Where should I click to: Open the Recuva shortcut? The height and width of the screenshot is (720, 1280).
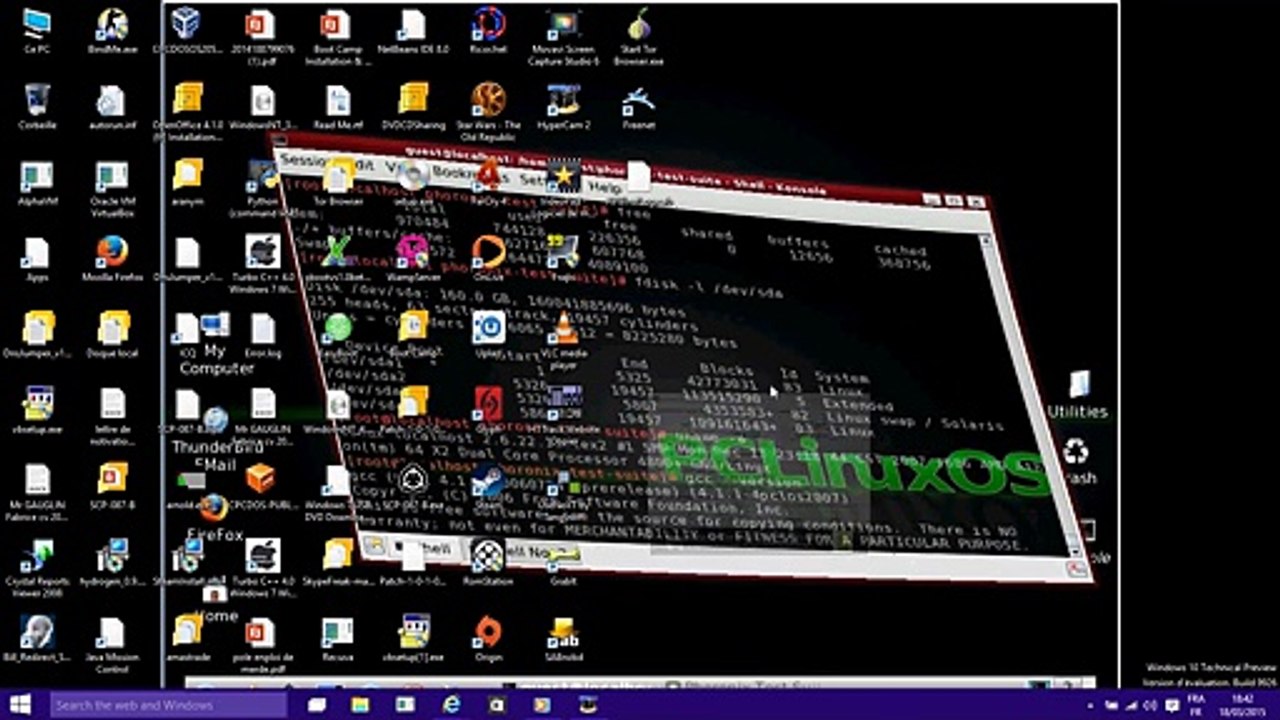tap(337, 638)
